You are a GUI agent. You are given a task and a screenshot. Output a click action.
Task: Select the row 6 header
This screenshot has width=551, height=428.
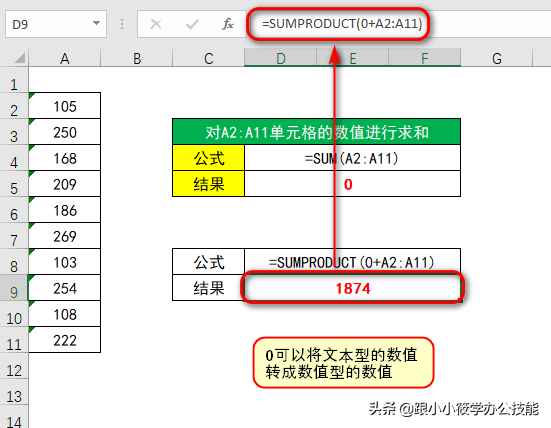(x=14, y=210)
